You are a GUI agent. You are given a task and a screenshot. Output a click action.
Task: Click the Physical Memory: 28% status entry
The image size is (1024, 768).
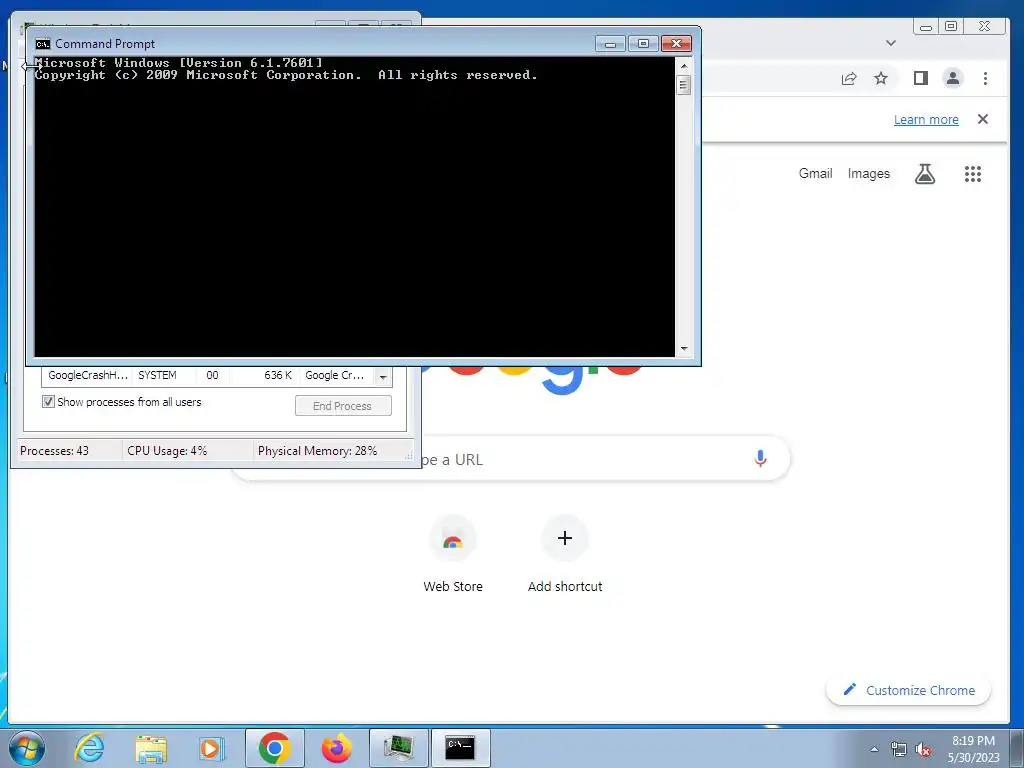[317, 451]
